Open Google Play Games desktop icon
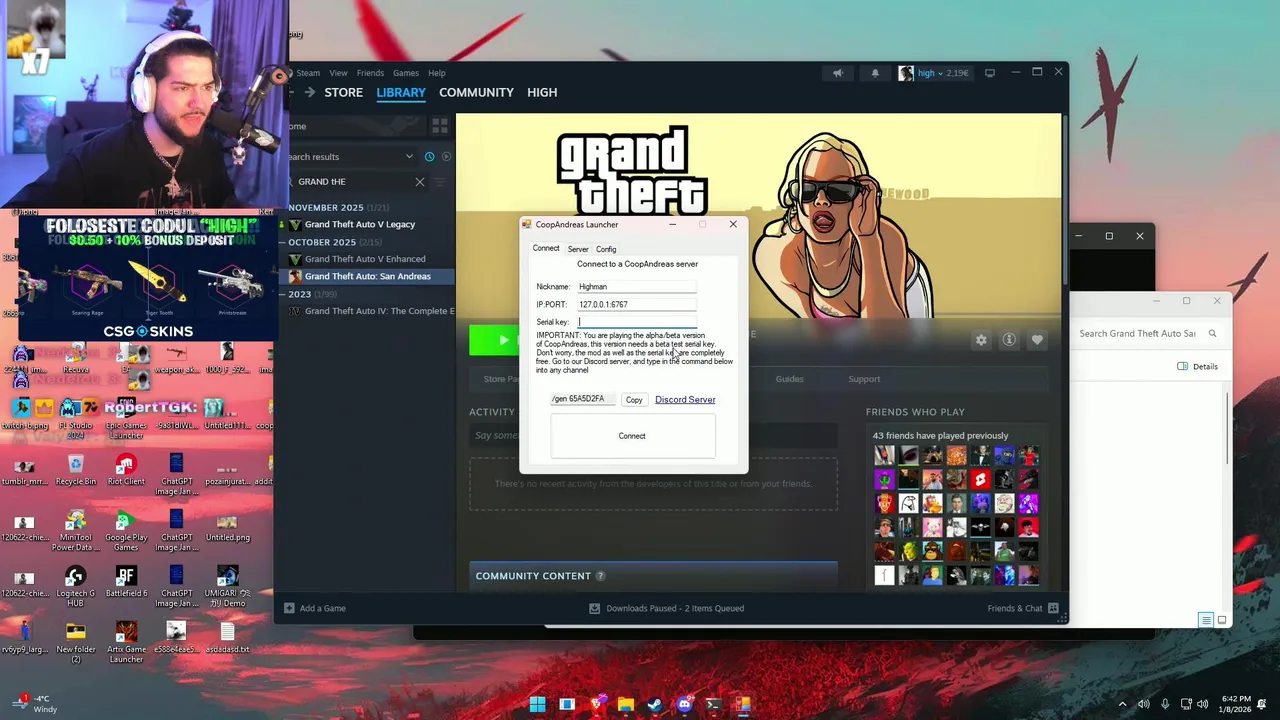Viewport: 1280px width, 720px height. click(x=126, y=531)
